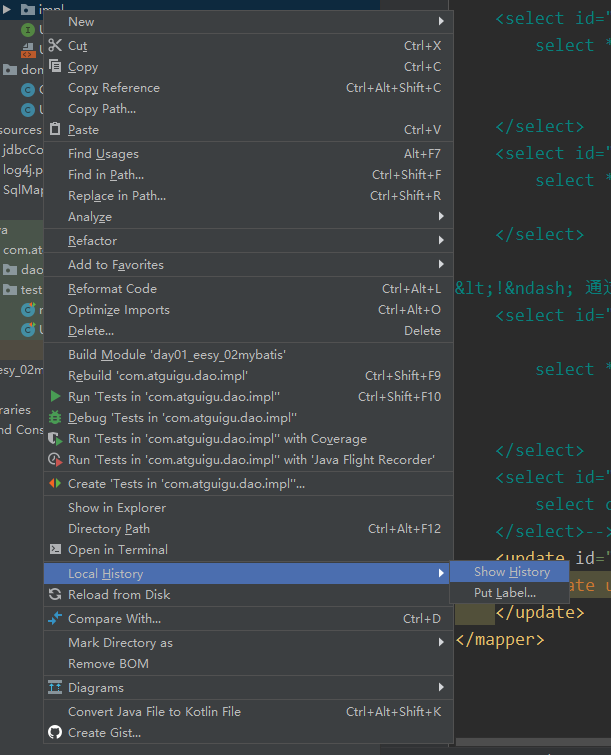Click the Copy icon in context menu

click(55, 67)
